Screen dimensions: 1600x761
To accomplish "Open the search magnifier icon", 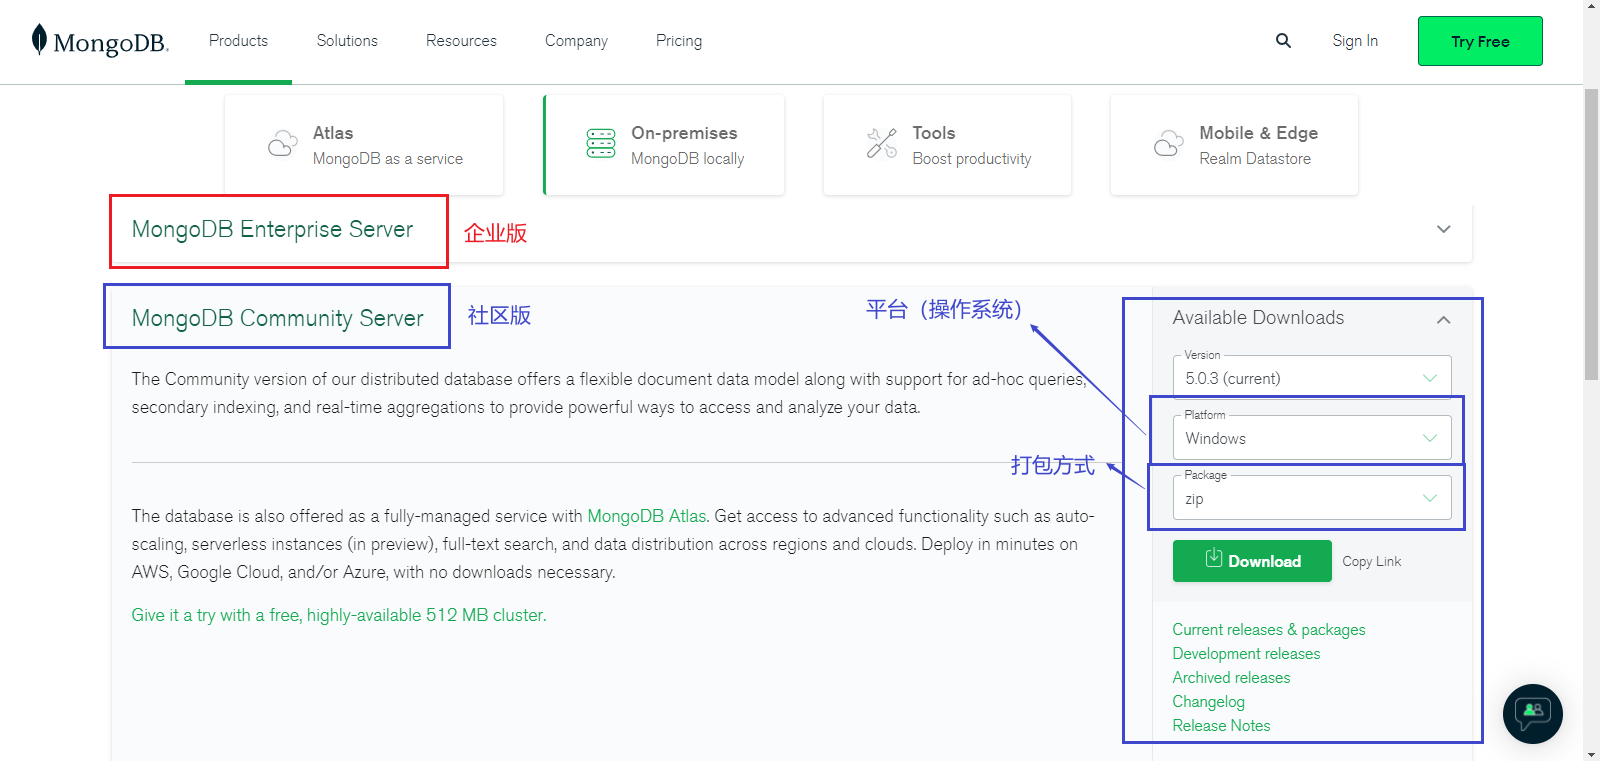I will [x=1283, y=41].
